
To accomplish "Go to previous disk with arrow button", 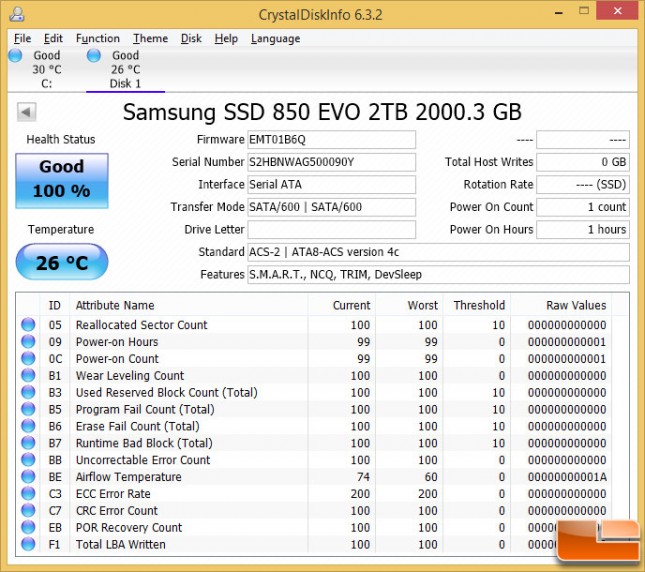I will click(x=26, y=112).
